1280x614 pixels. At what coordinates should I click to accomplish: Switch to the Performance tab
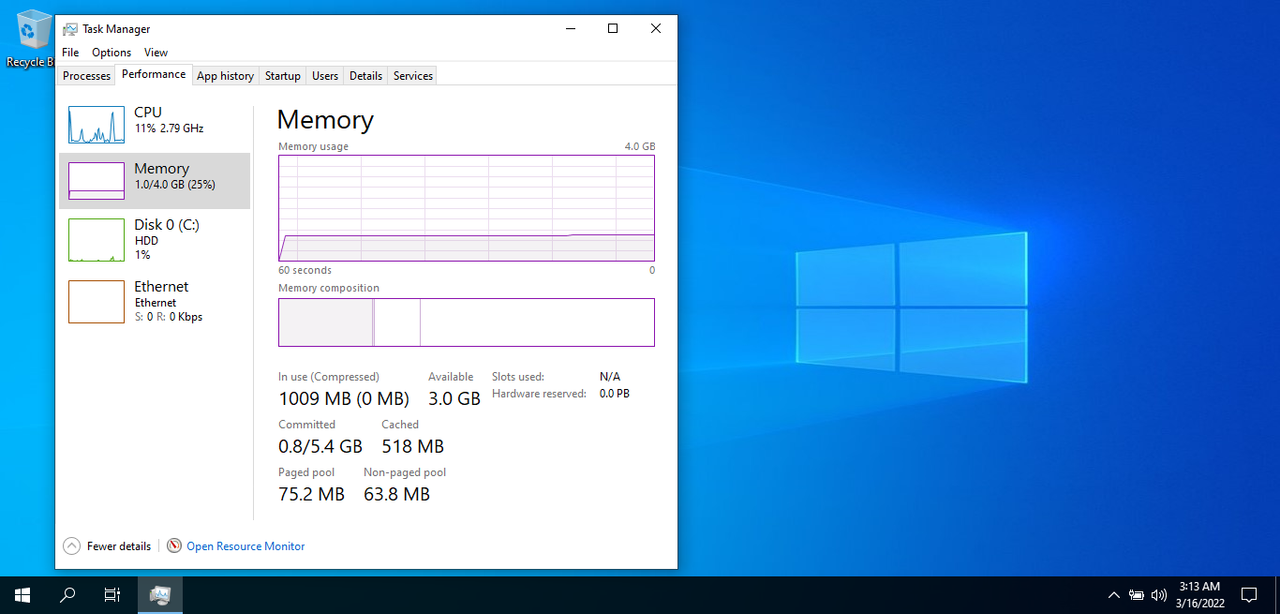[154, 74]
